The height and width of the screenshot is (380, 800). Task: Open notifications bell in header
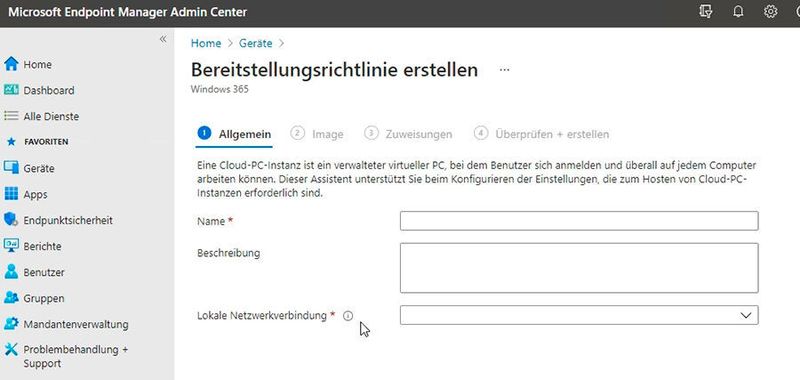tap(738, 12)
